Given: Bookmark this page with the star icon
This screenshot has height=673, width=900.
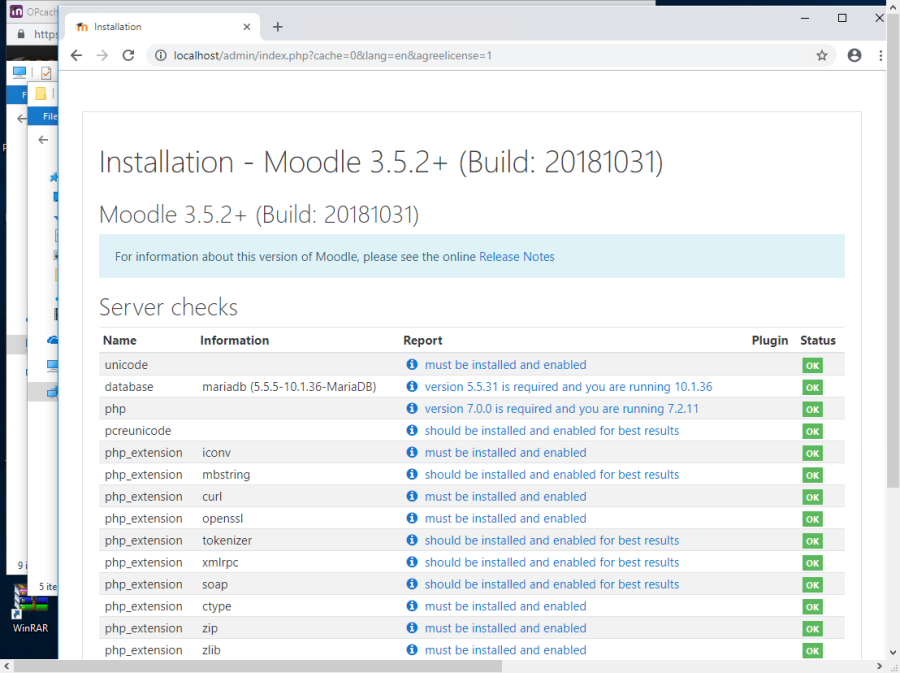Looking at the screenshot, I should pyautogui.click(x=822, y=56).
